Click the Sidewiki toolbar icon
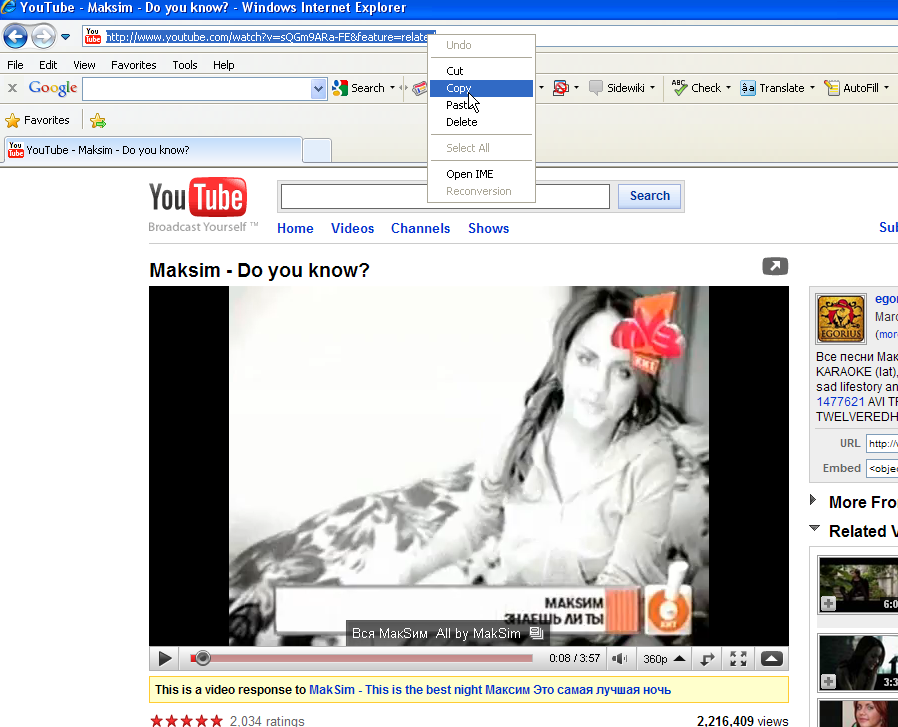898x727 pixels. click(596, 88)
